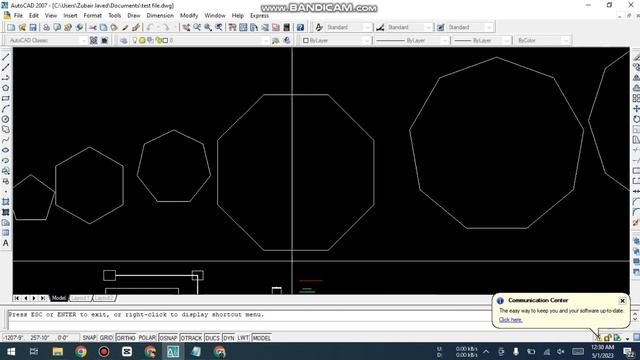The height and width of the screenshot is (360, 640).
Task: Open the Workspace Settings icon
Action: (93, 40)
